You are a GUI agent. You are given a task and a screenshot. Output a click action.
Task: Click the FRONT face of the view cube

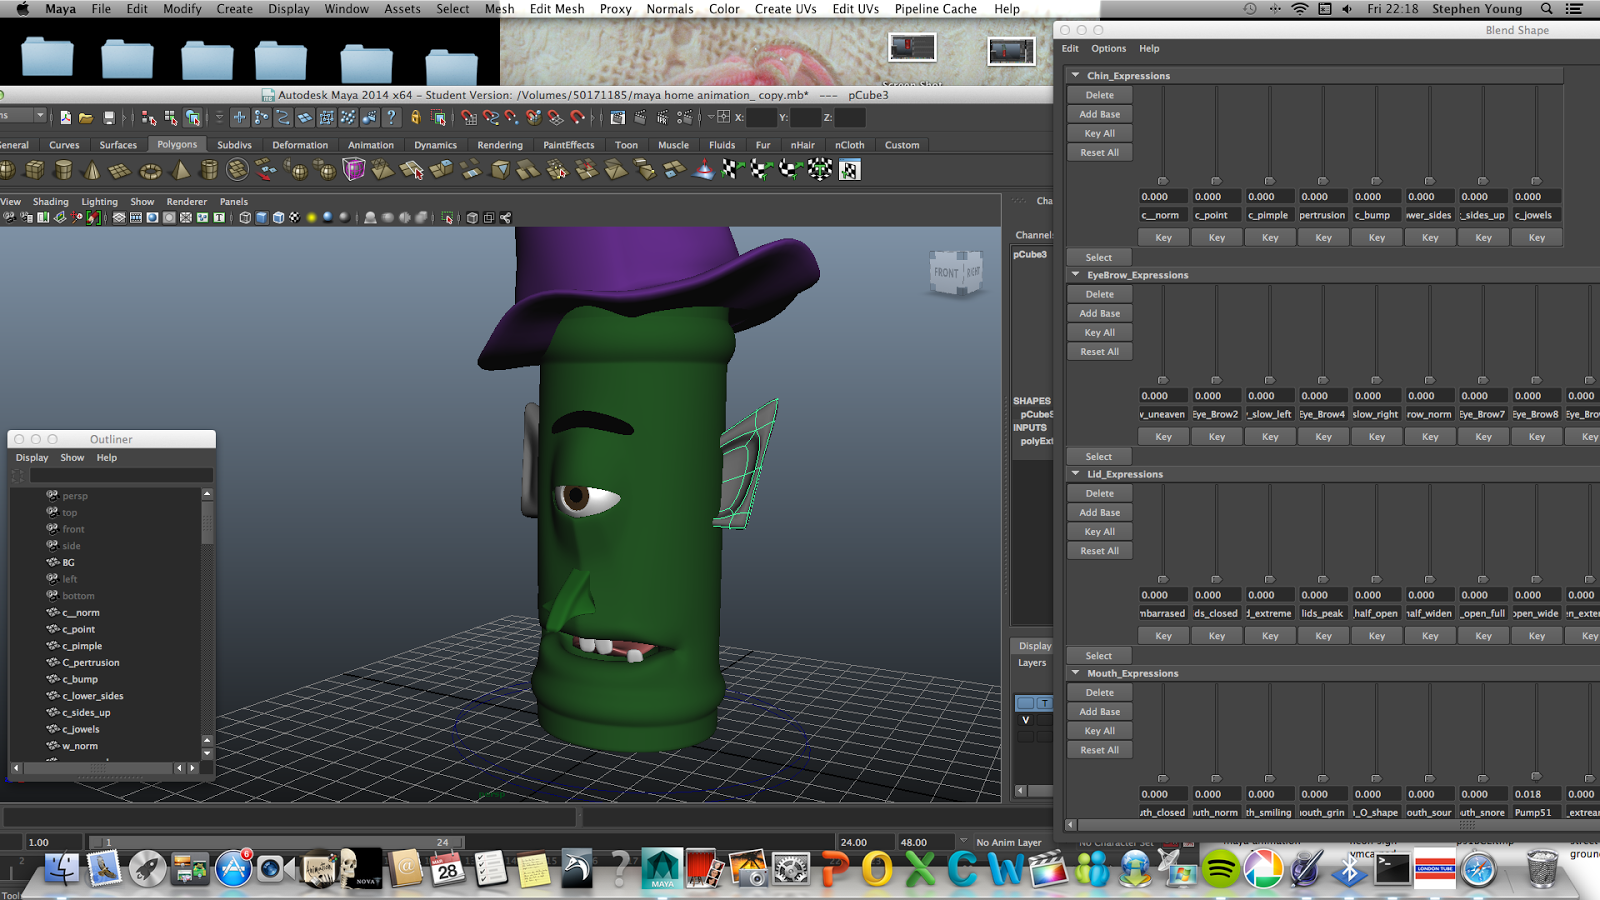(946, 272)
